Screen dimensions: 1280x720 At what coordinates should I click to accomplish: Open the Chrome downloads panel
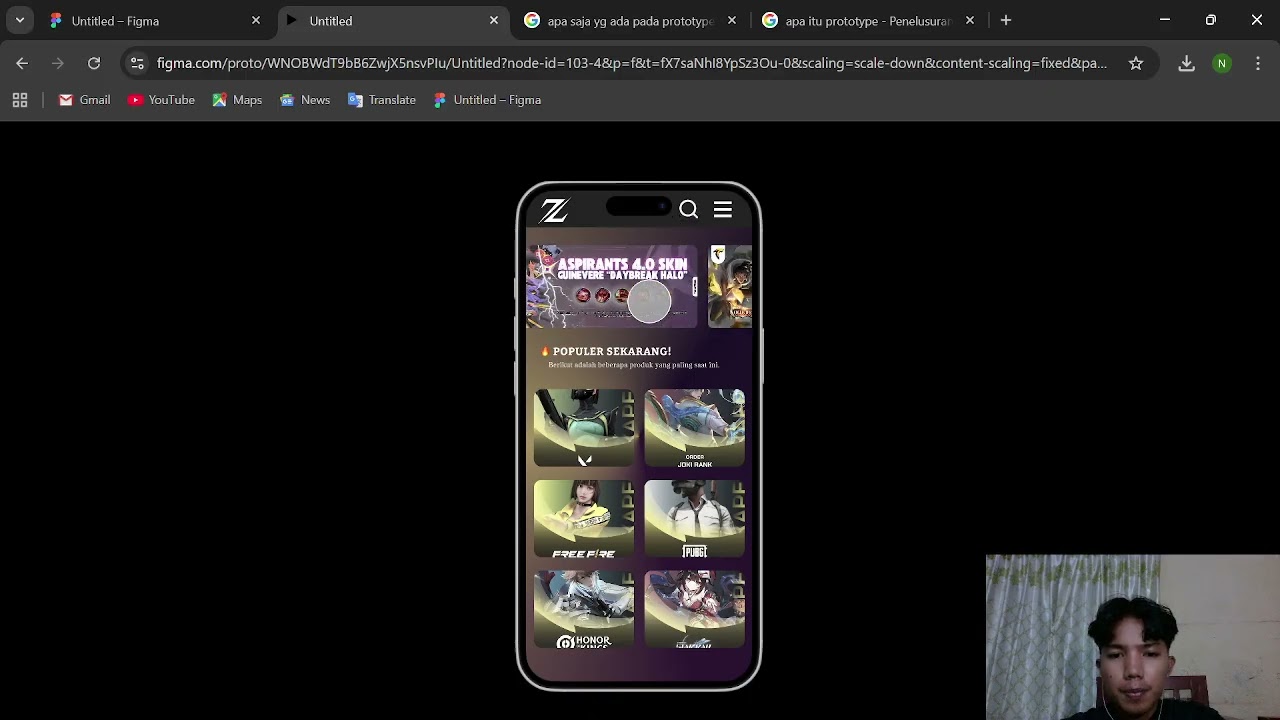[x=1187, y=63]
